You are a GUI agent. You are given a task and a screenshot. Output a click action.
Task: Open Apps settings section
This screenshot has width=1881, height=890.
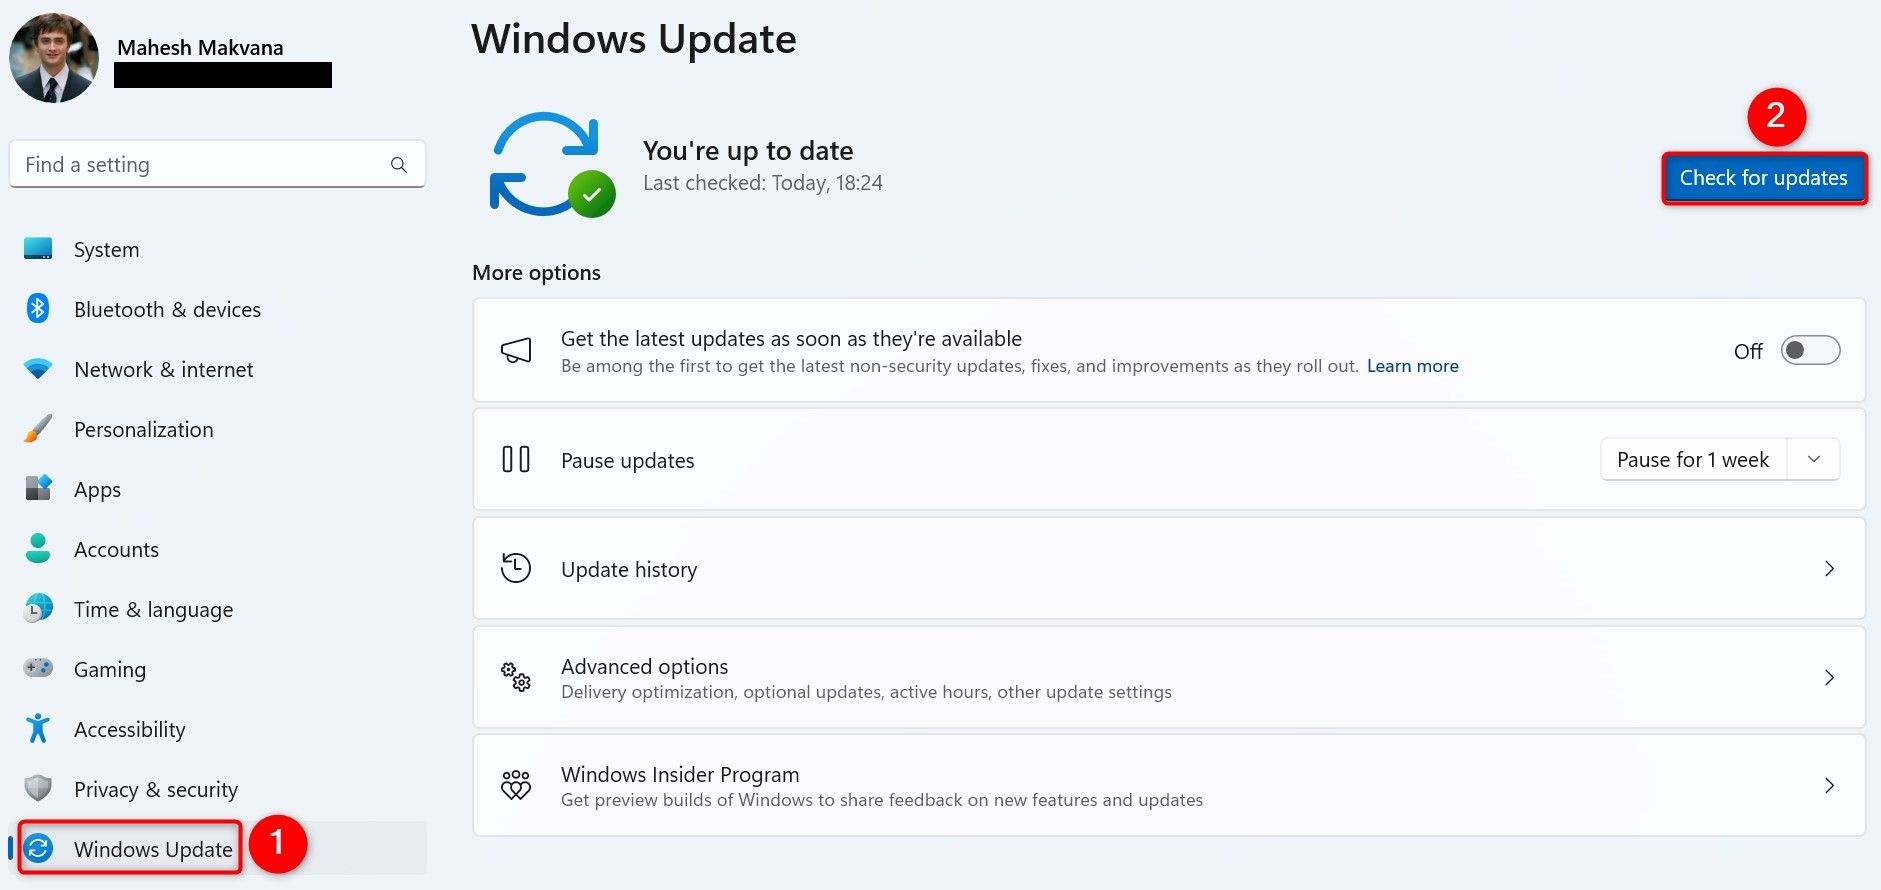click(217, 489)
